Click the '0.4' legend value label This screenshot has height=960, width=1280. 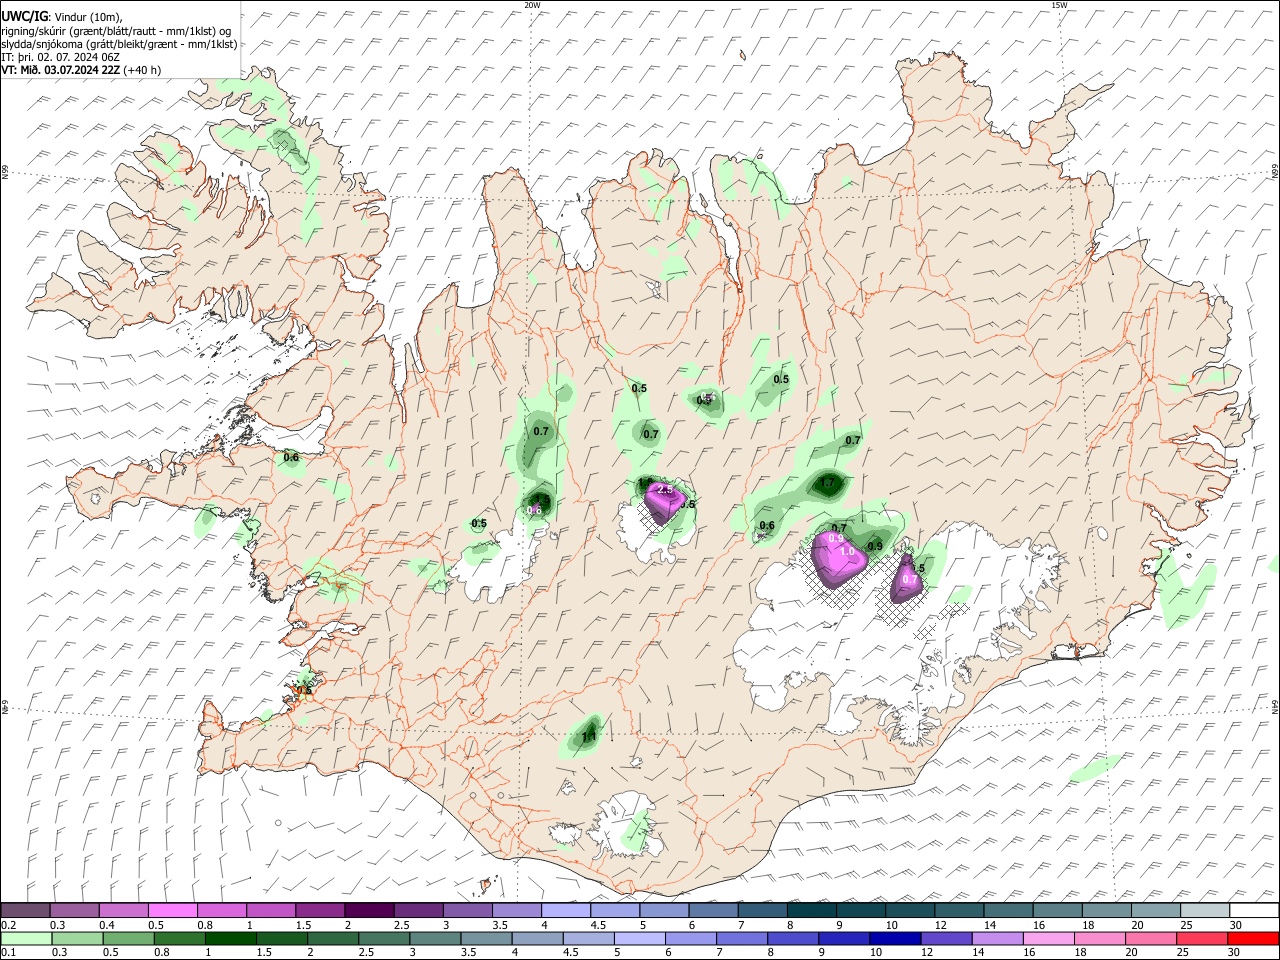tap(107, 925)
